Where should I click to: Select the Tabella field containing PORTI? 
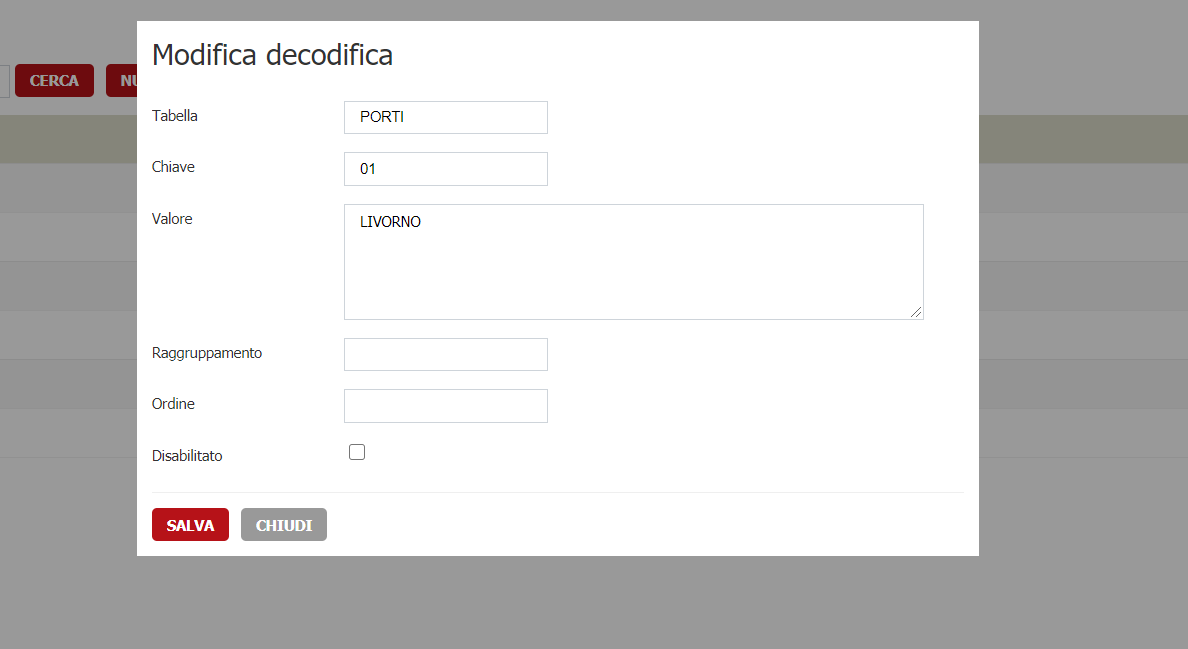tap(445, 117)
